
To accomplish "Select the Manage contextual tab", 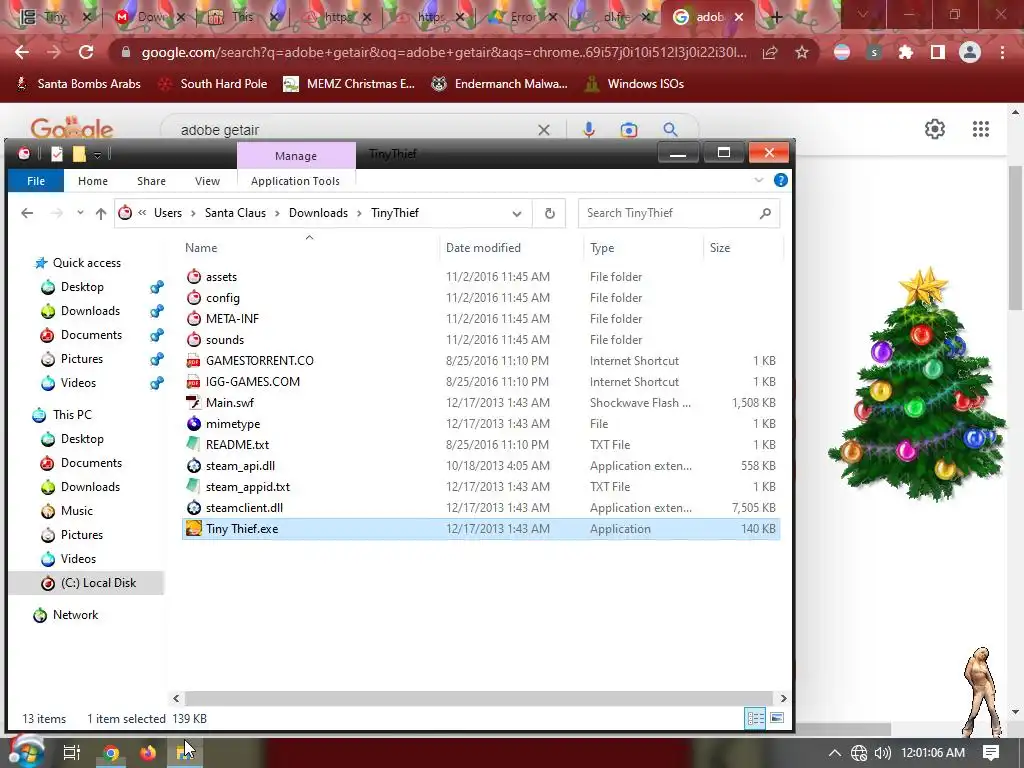I will [x=296, y=155].
